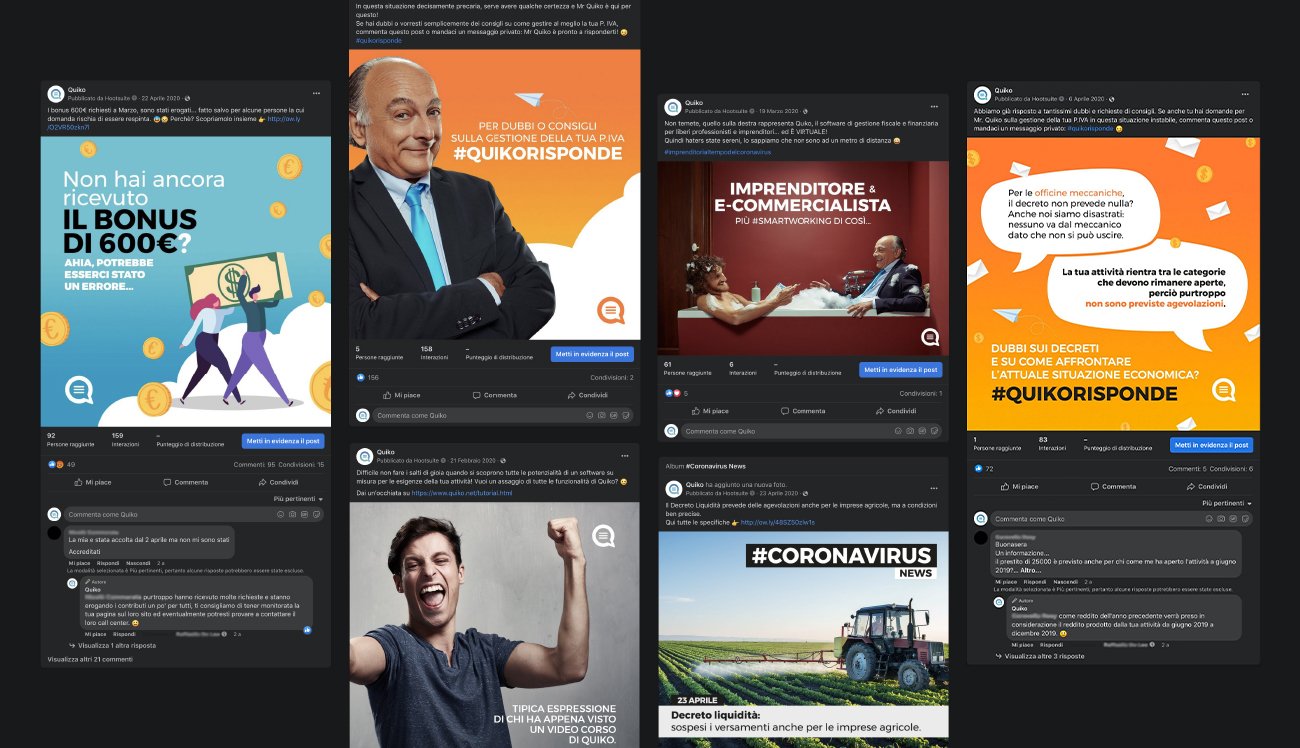The width and height of the screenshot is (1300, 748).
Task: Open emoji picker in 6 Aprile post comment box
Action: pyautogui.click(x=1210, y=519)
